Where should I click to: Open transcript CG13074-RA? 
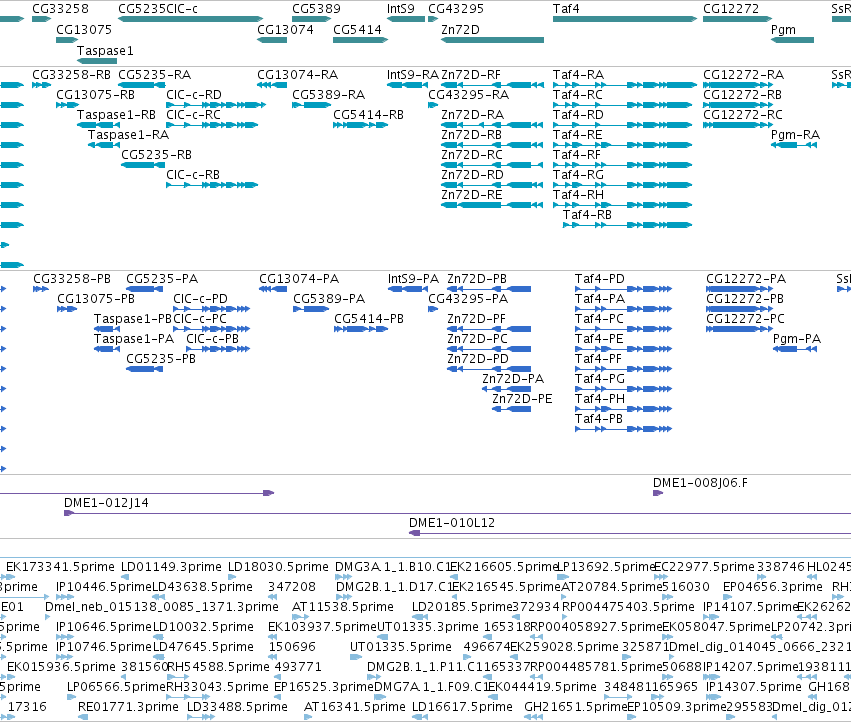[297, 74]
